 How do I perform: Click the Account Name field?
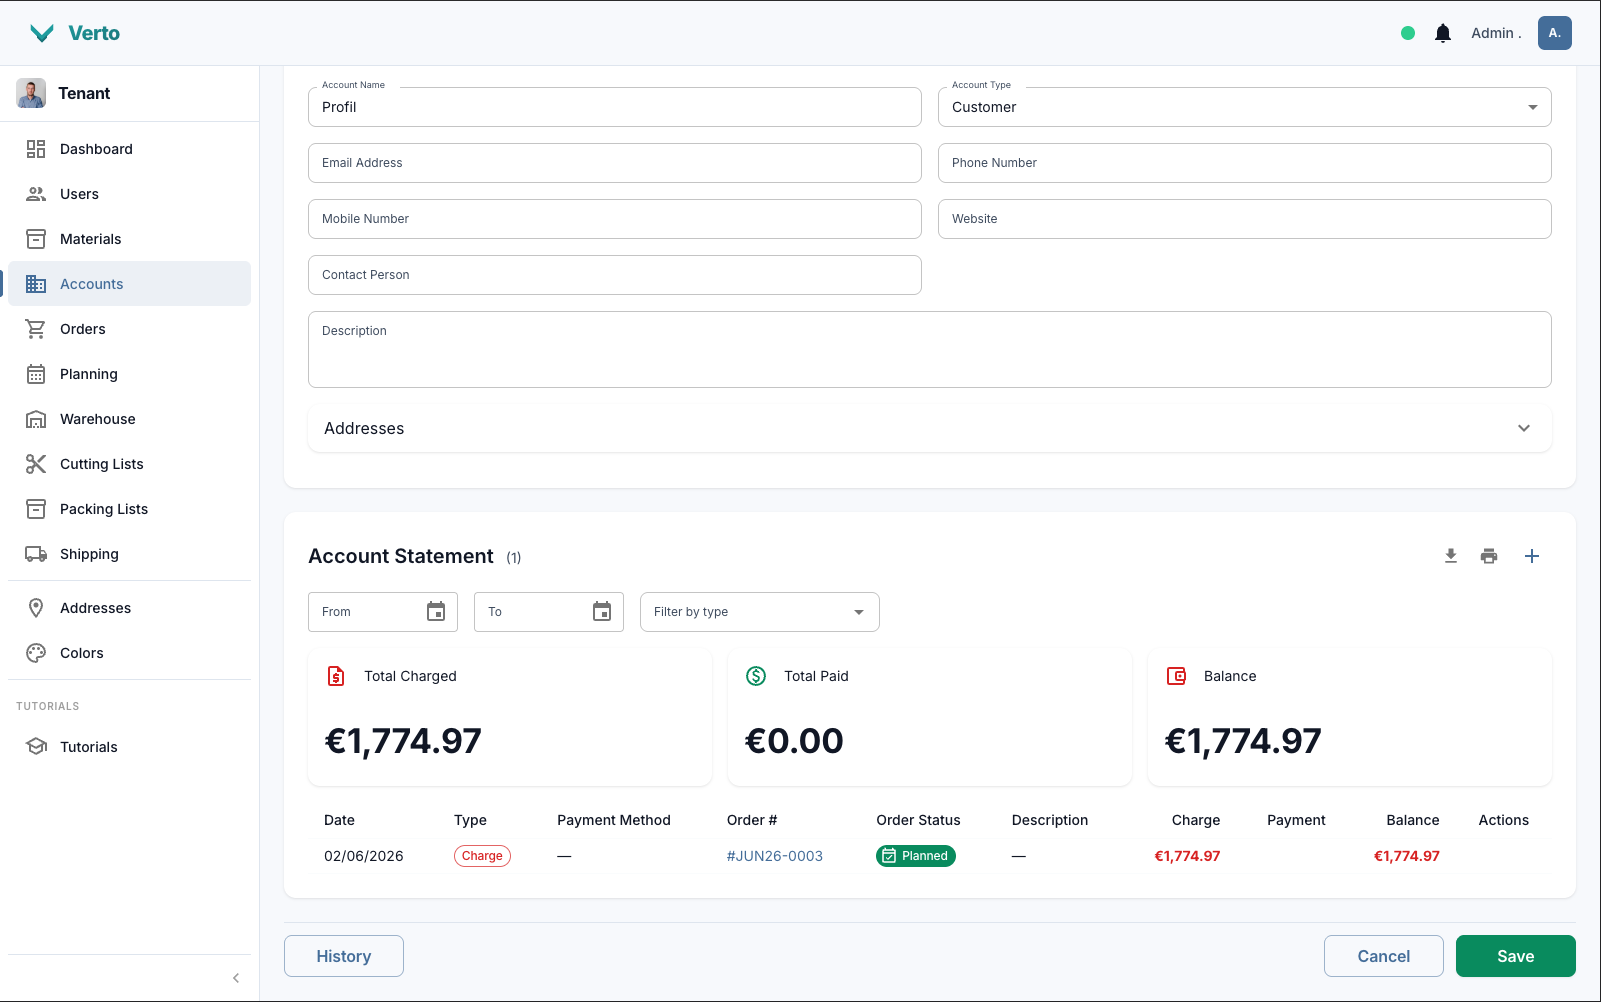pos(615,107)
